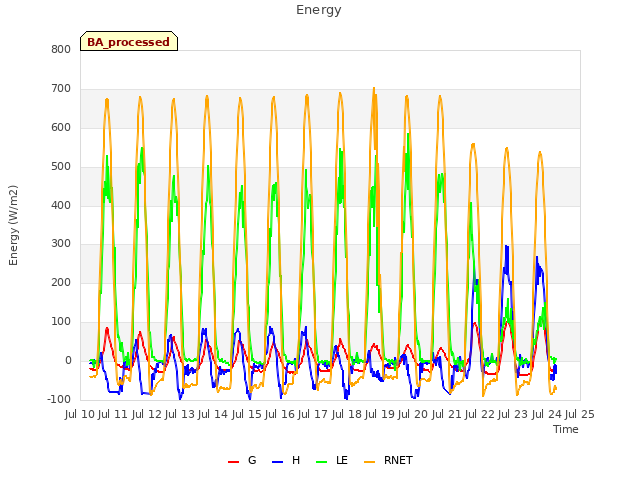Click the Jul 16 x-axis date label

(280, 414)
